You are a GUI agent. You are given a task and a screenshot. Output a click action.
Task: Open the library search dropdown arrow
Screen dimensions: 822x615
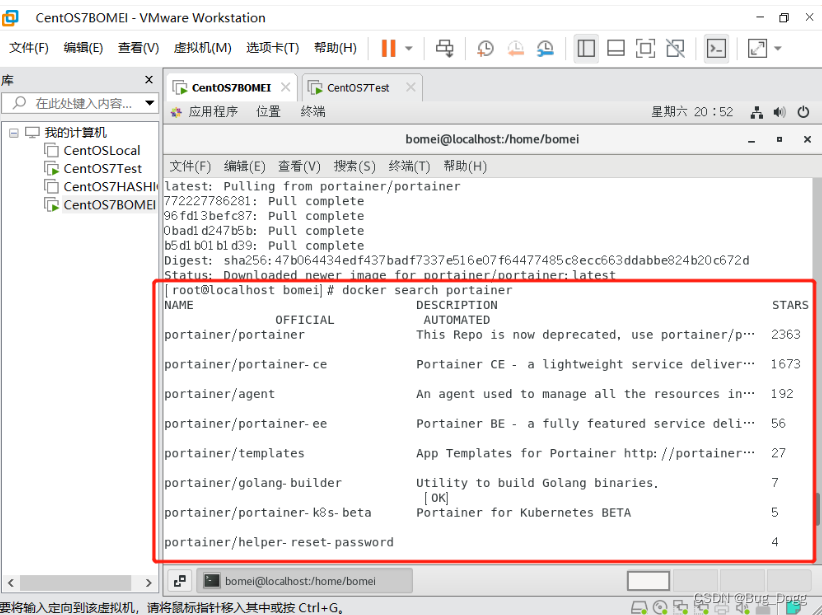[150, 103]
